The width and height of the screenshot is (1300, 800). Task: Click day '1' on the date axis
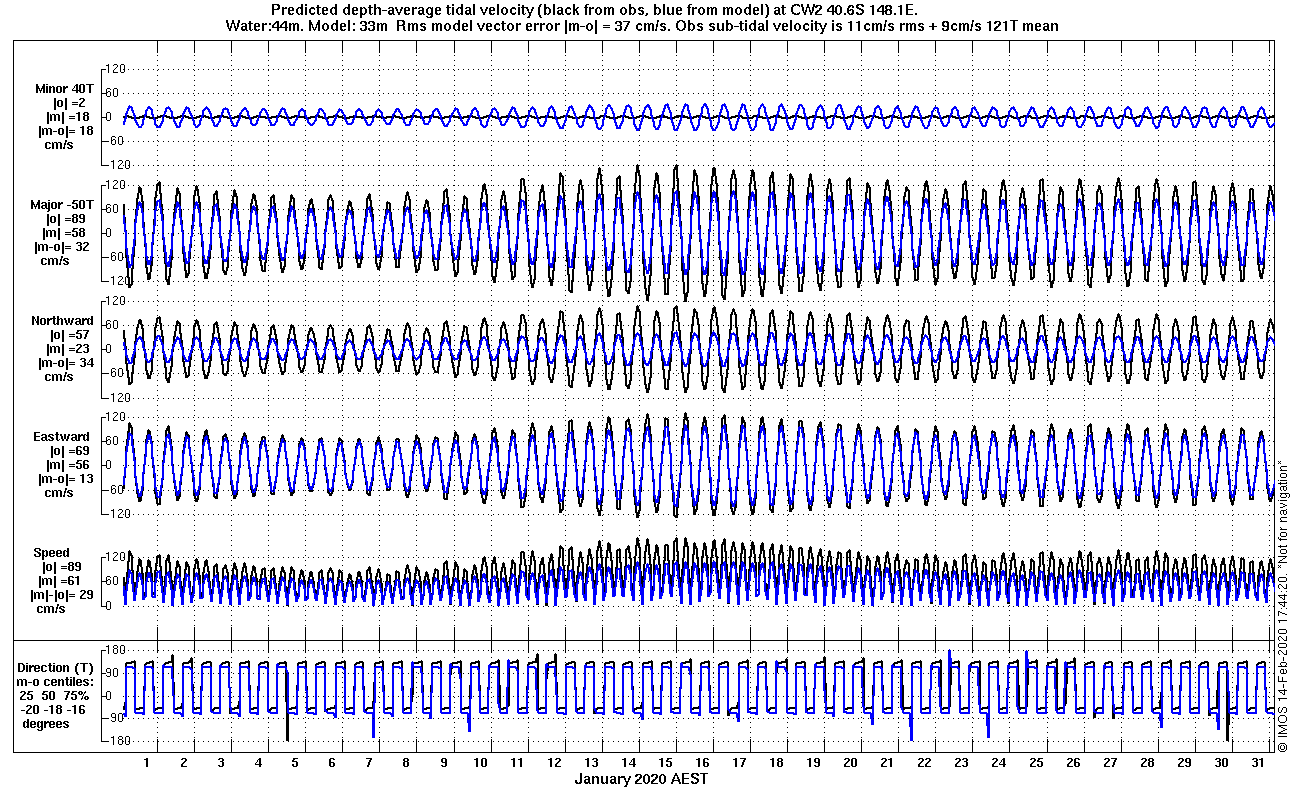pyautogui.click(x=146, y=762)
